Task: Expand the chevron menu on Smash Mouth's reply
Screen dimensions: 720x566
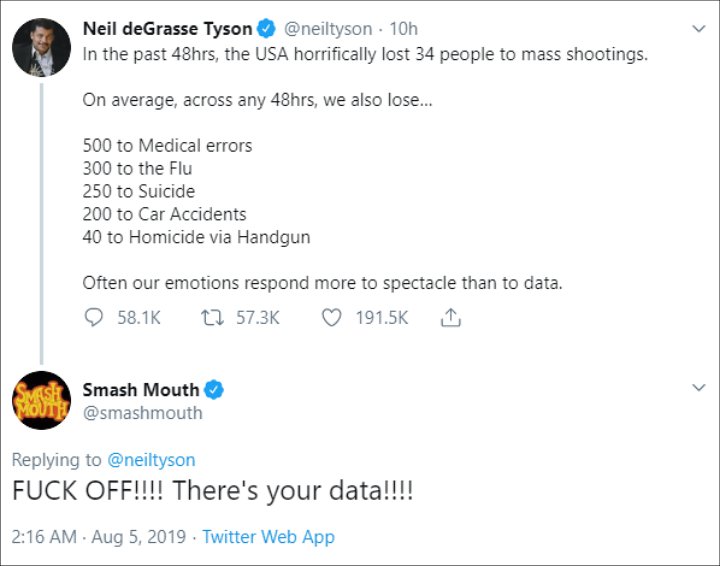Action: 698,388
